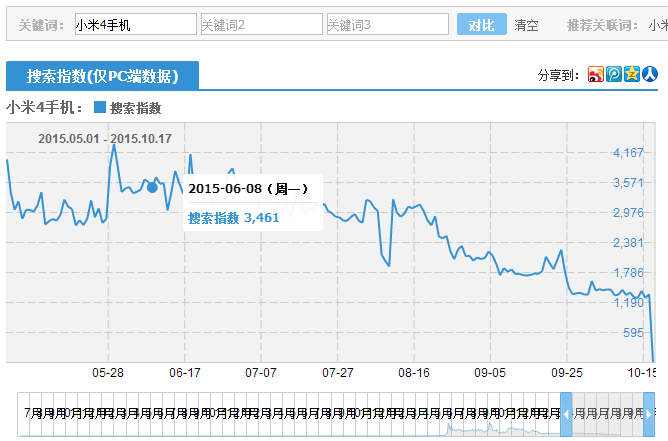Click the 关键词 label before the first field
This screenshot has width=668, height=441.
[41, 25]
